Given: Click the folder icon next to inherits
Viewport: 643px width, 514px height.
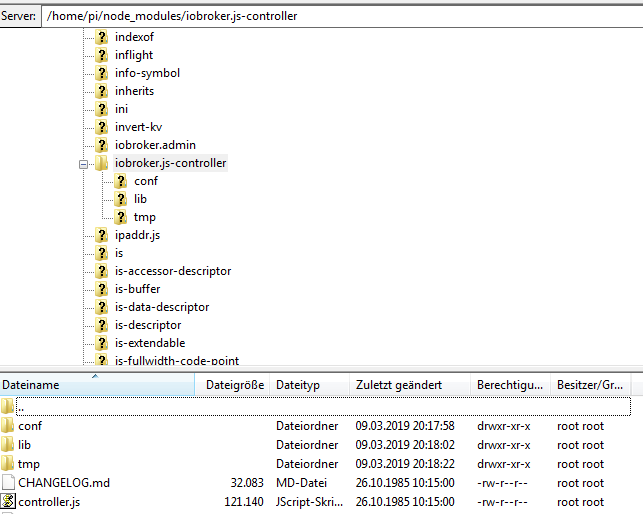Looking at the screenshot, I should coord(101,91).
